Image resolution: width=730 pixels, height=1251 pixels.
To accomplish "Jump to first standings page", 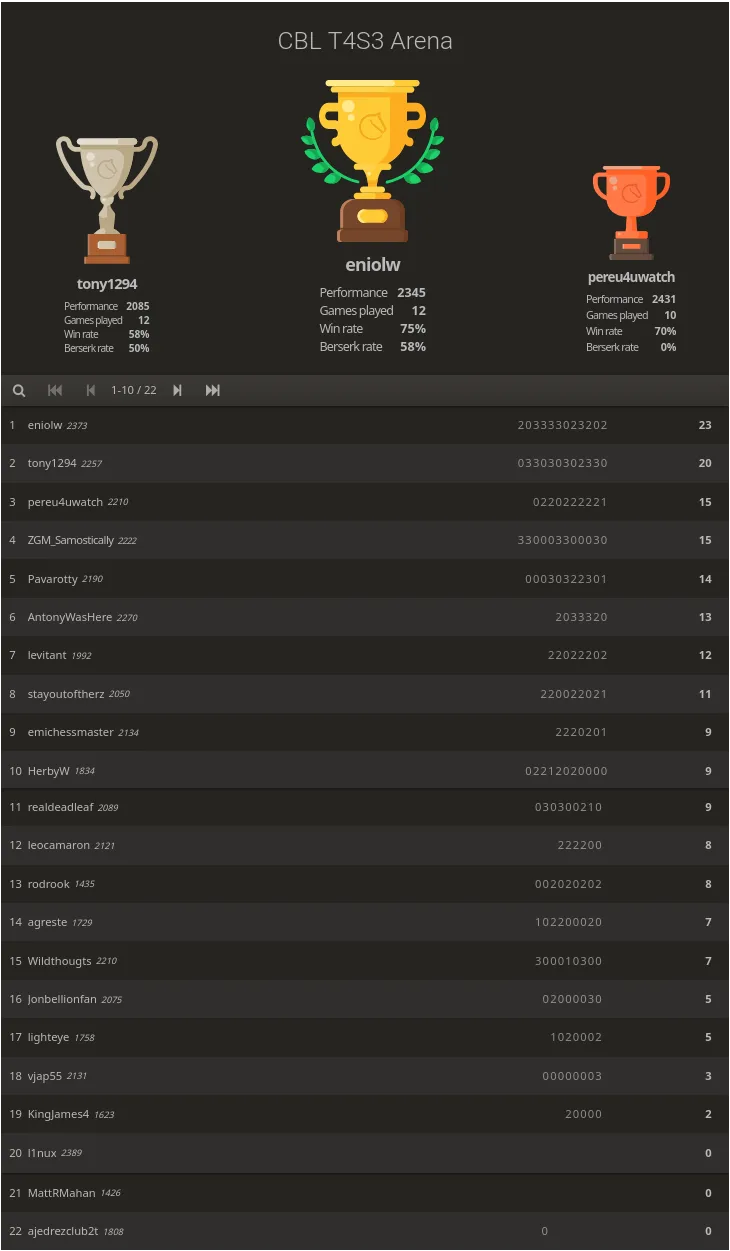I will 55,390.
